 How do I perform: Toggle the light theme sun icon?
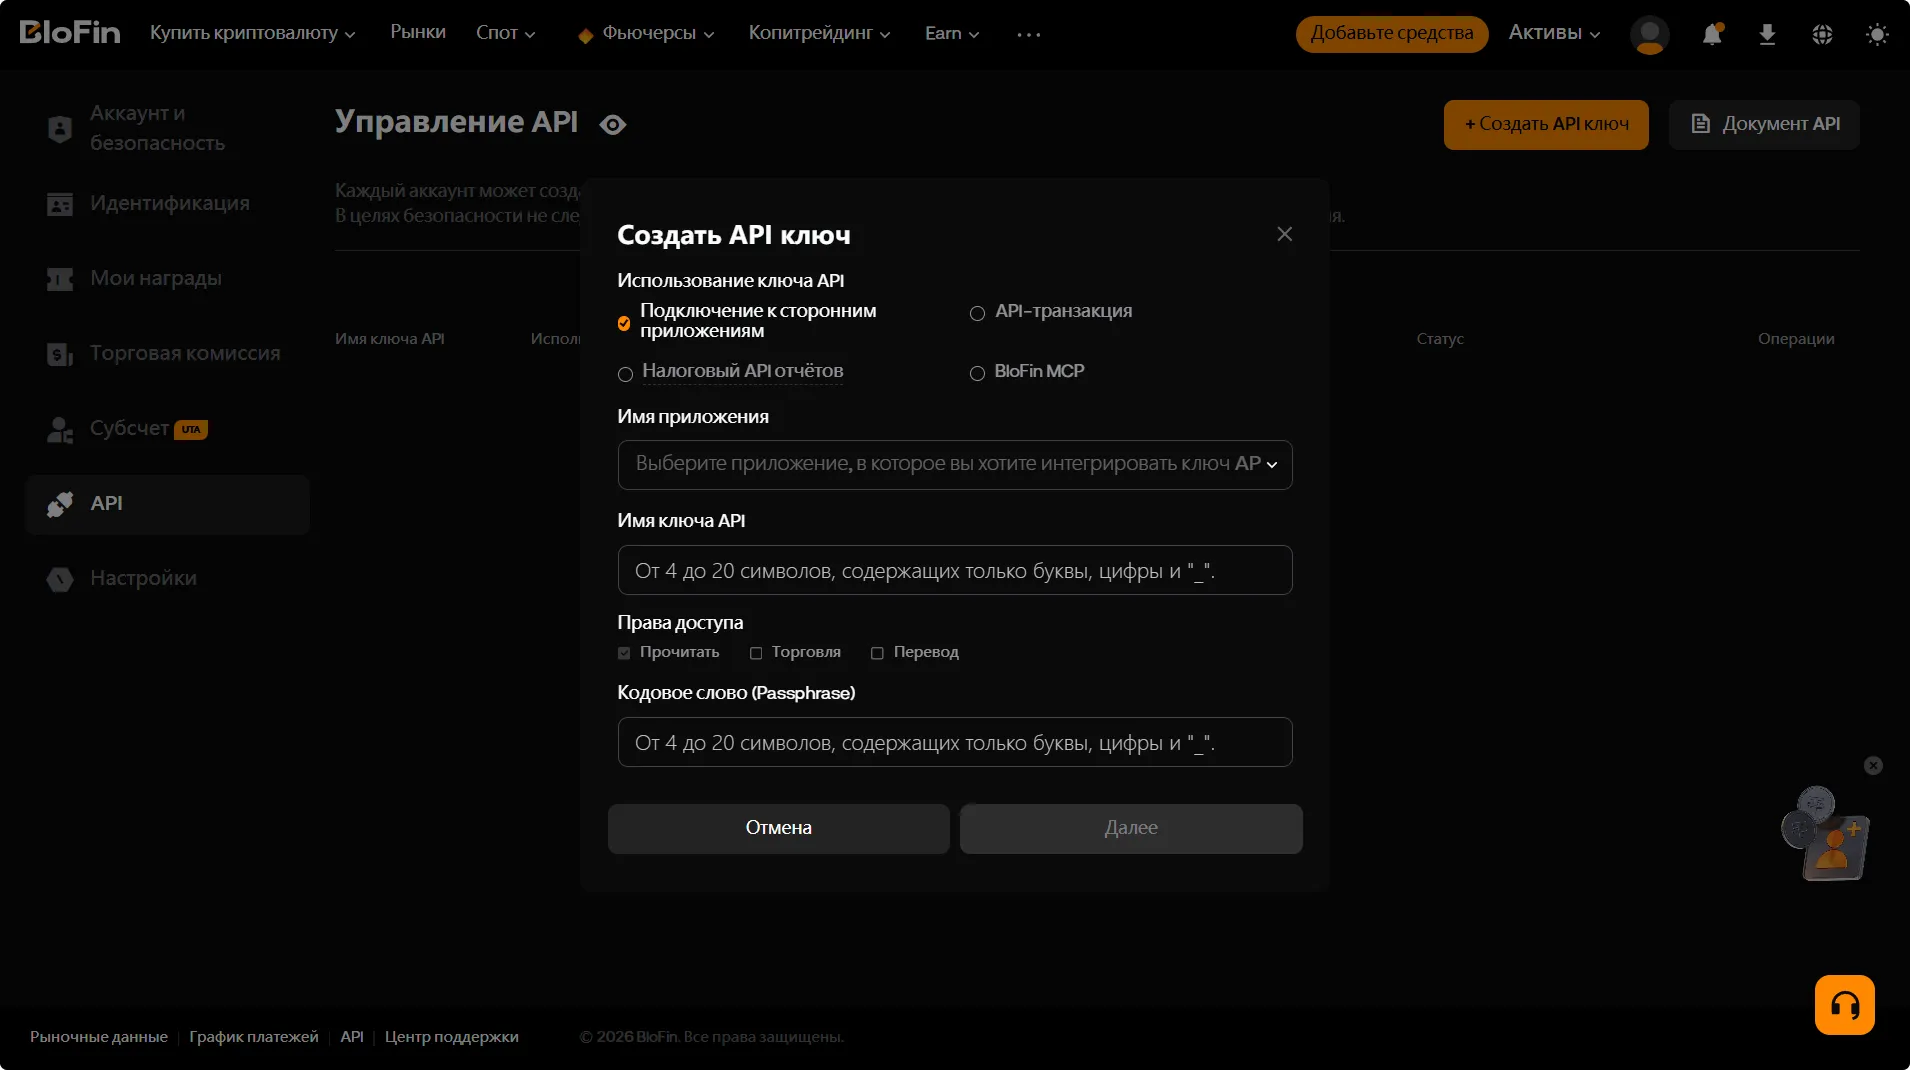pyautogui.click(x=1877, y=34)
